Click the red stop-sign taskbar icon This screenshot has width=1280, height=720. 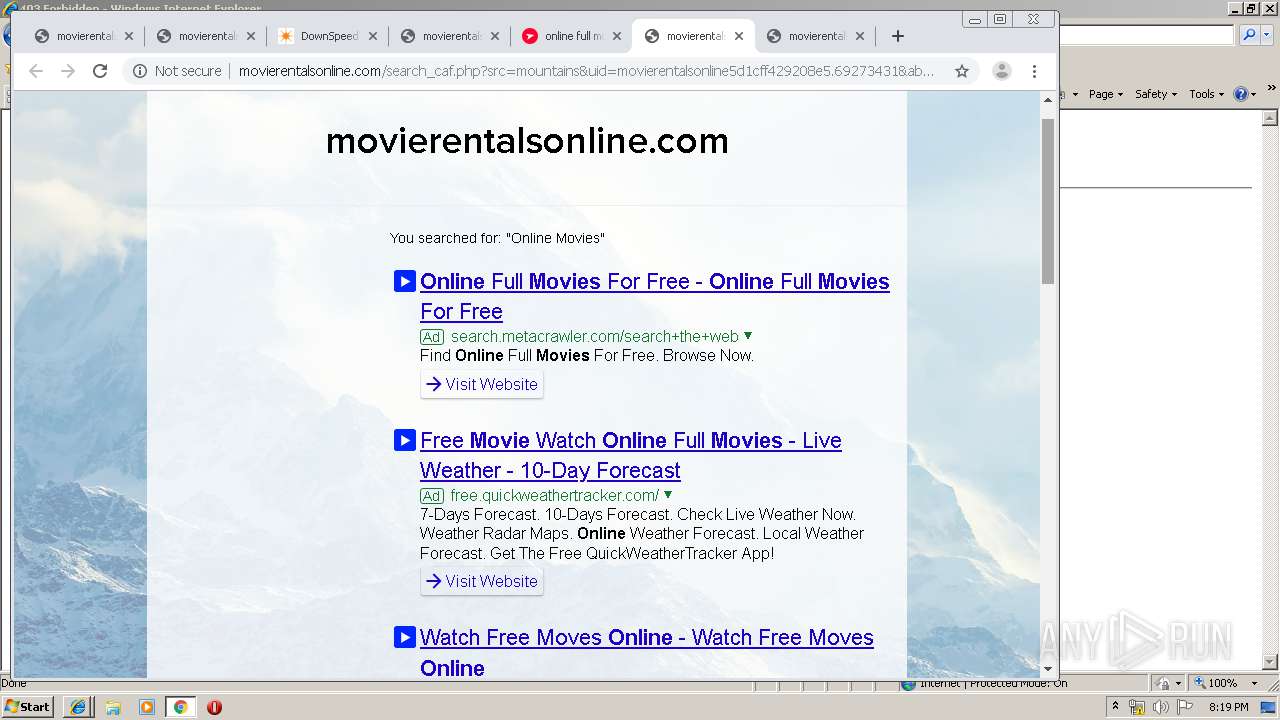214,707
